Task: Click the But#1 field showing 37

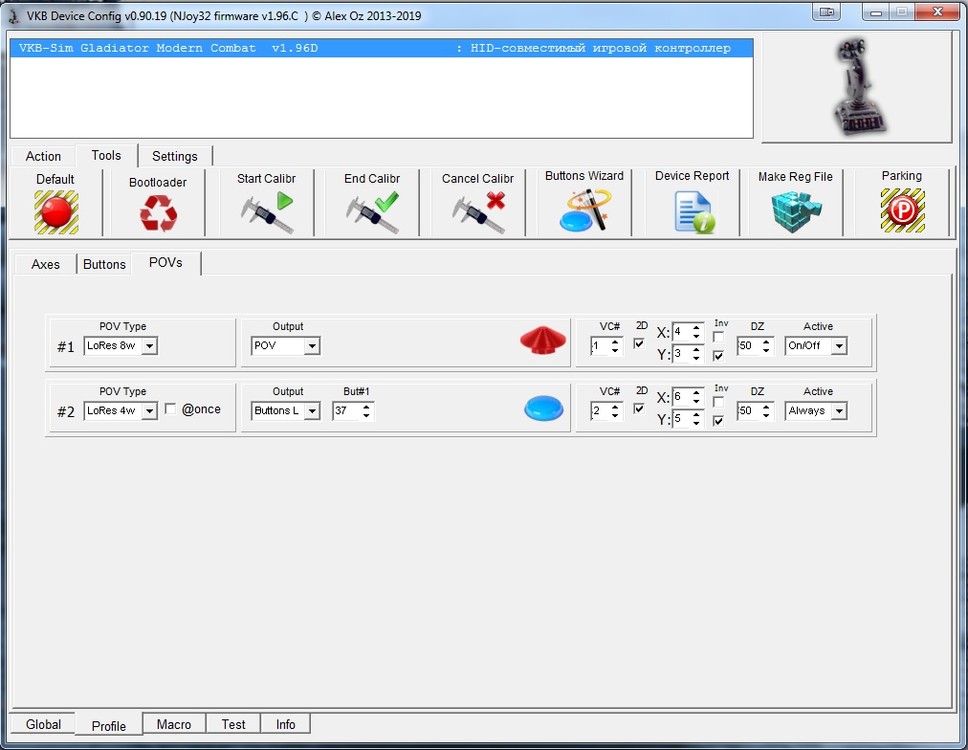Action: 353,411
